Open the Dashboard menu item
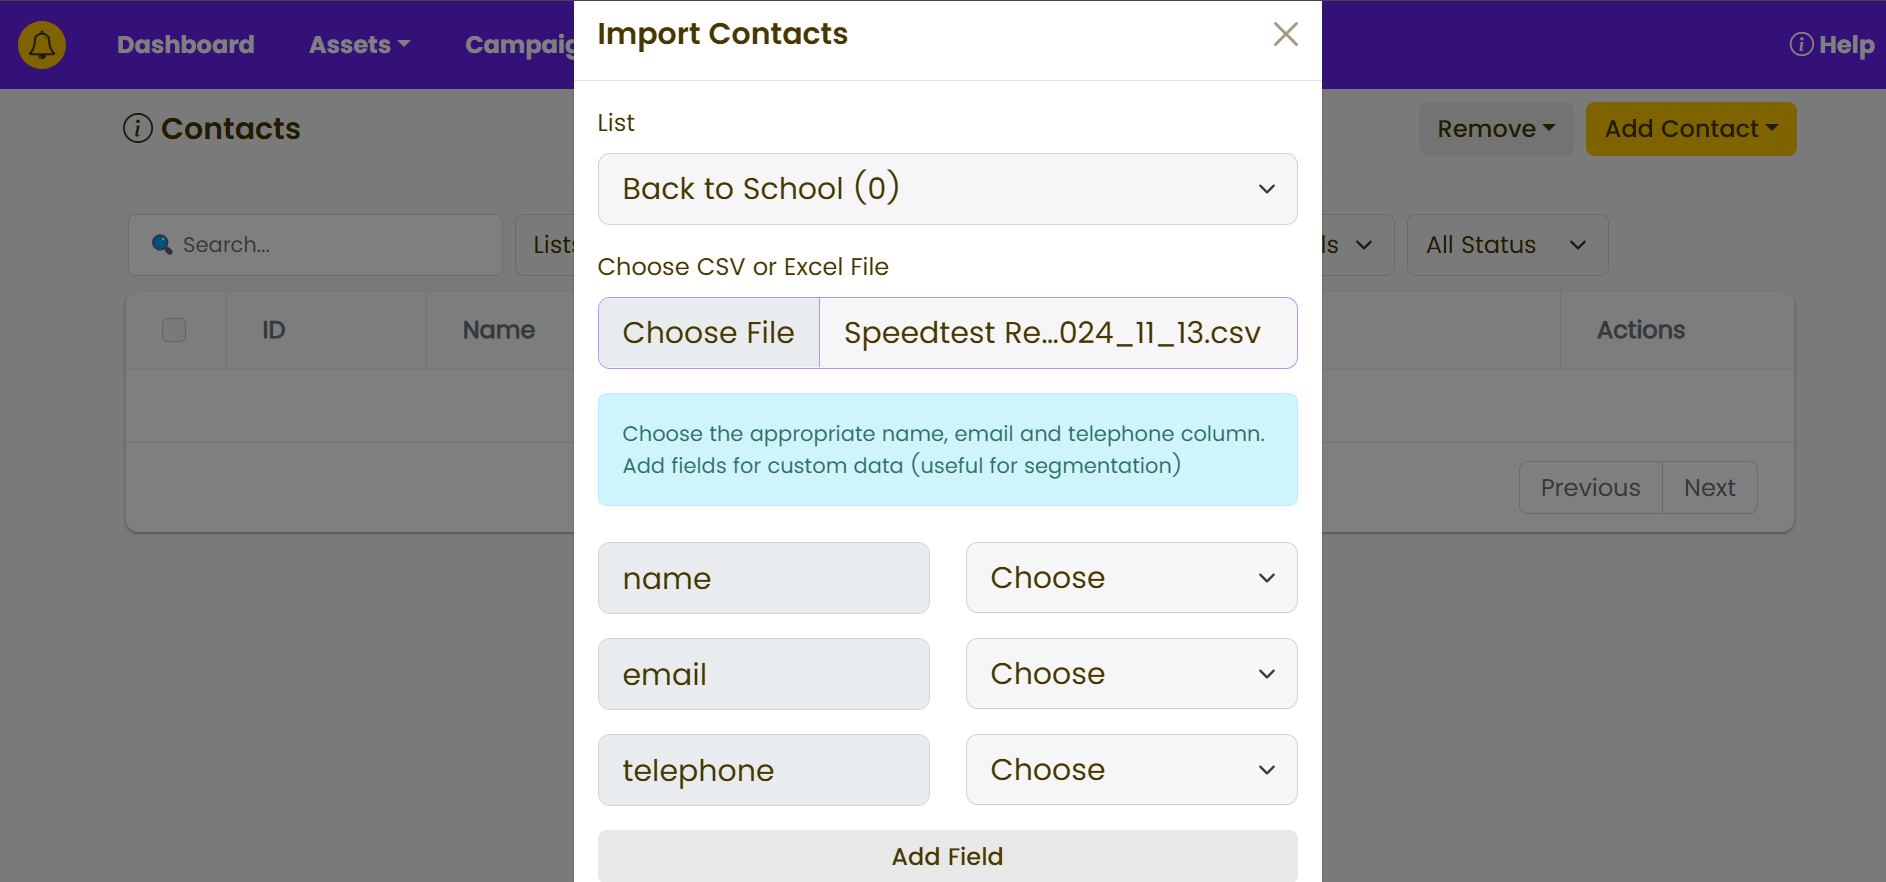1886x882 pixels. pyautogui.click(x=186, y=45)
